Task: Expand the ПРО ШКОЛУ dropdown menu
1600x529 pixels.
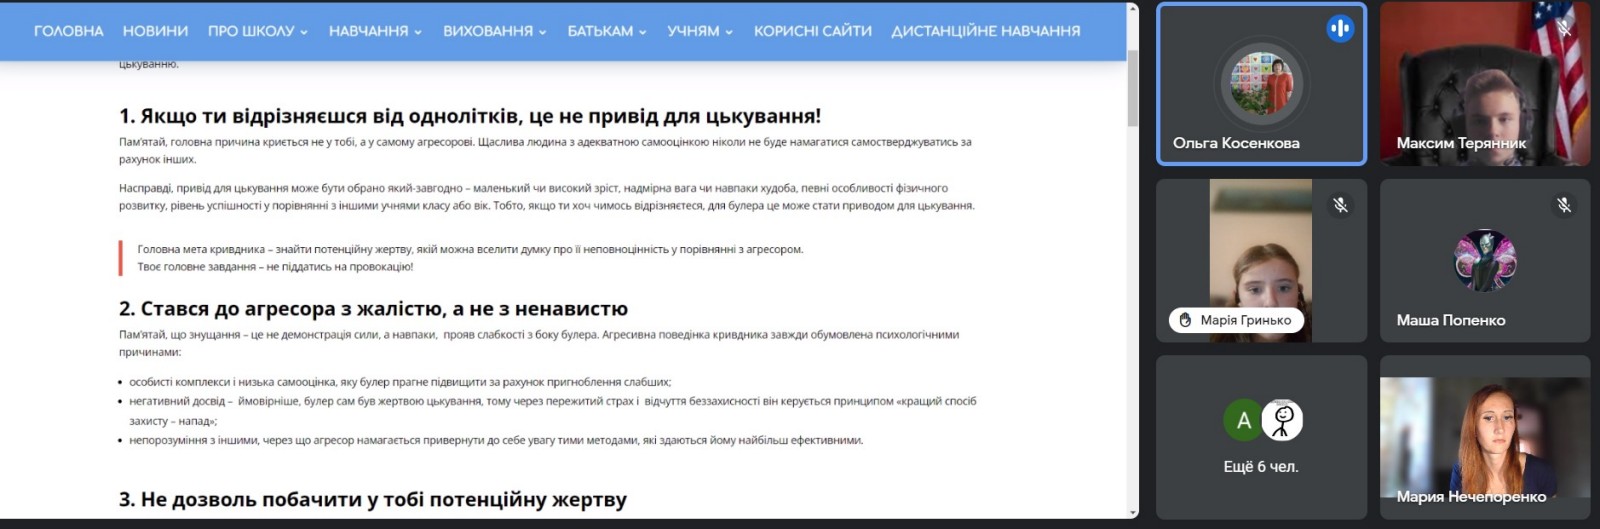Action: [x=257, y=31]
